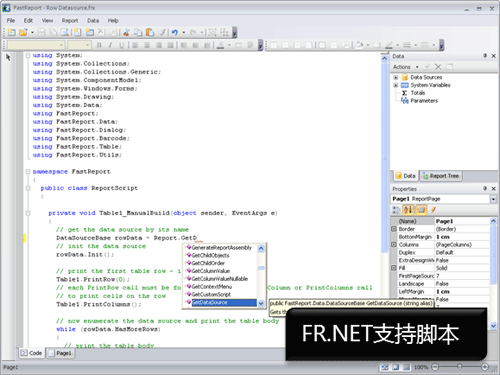
Task: Undo the last action
Action: click(x=175, y=32)
